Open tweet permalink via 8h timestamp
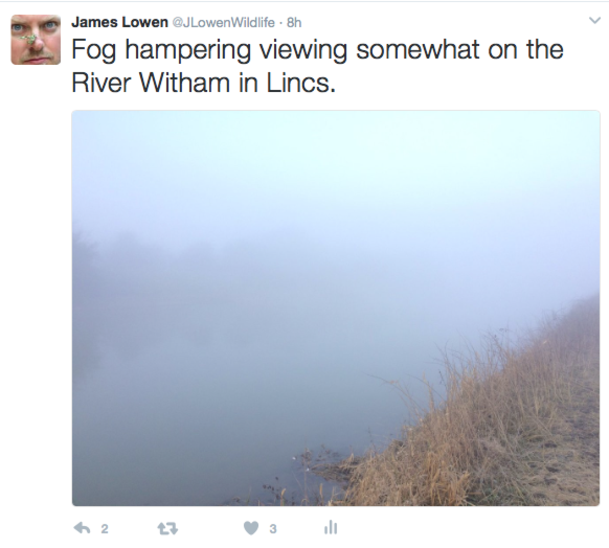609x548 pixels. (x=294, y=23)
